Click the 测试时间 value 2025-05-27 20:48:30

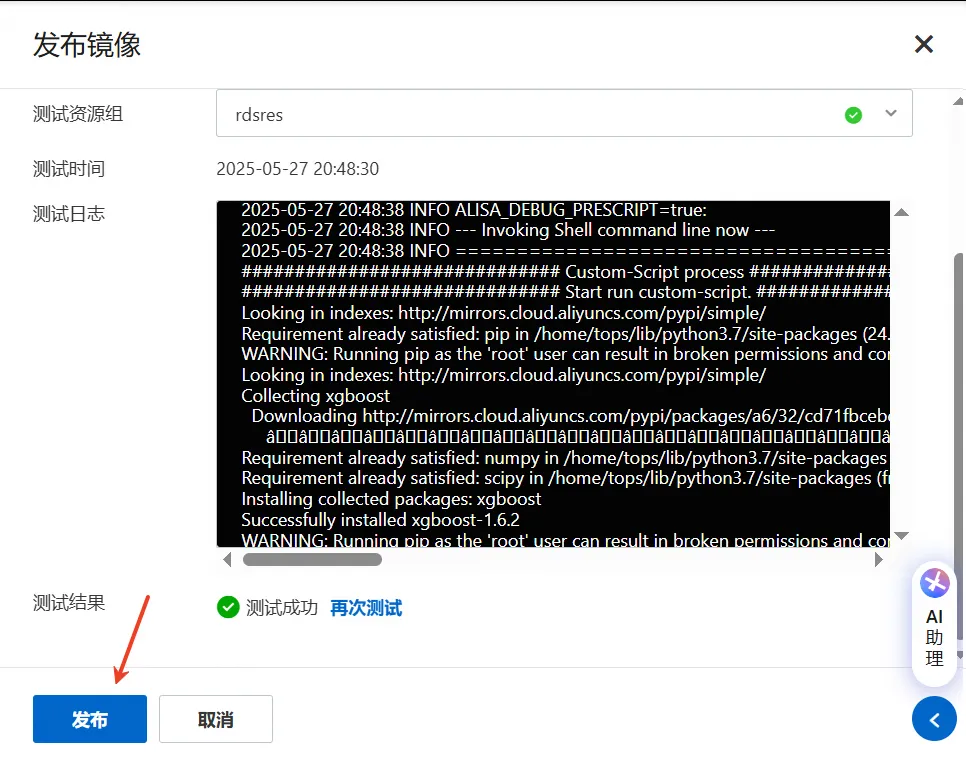click(298, 169)
